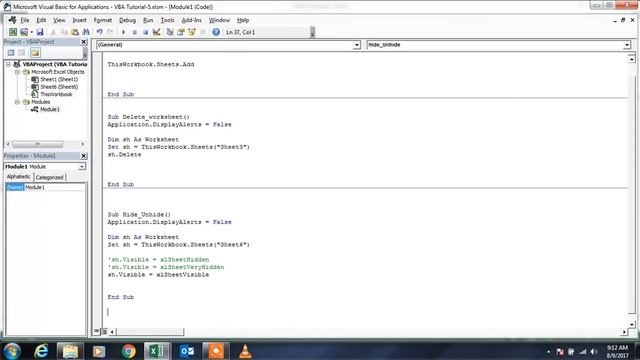Click the Paste clipboard icon
The width and height of the screenshot is (640, 360).
pyautogui.click(x=75, y=32)
